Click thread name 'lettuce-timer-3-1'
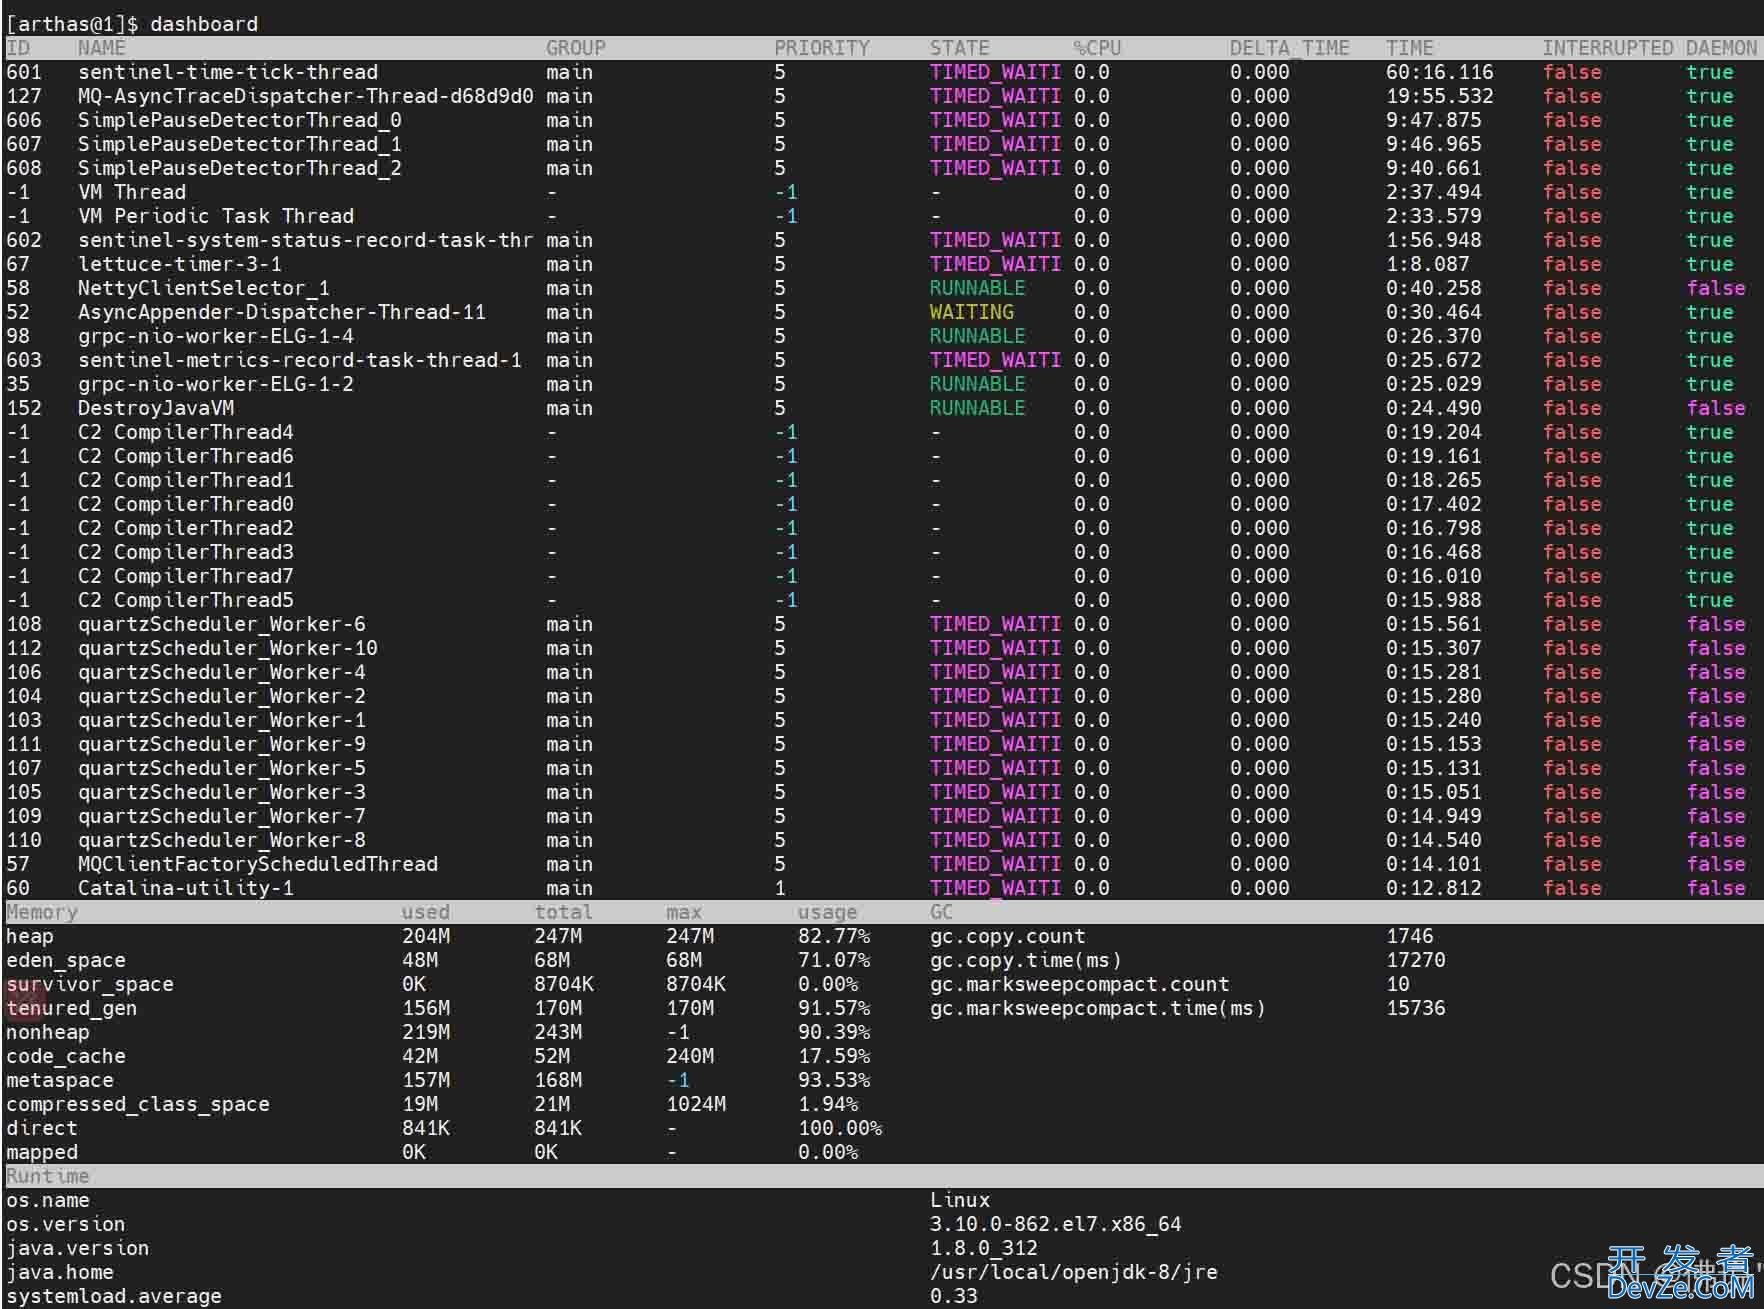Image resolution: width=1764 pixels, height=1309 pixels. point(180,264)
